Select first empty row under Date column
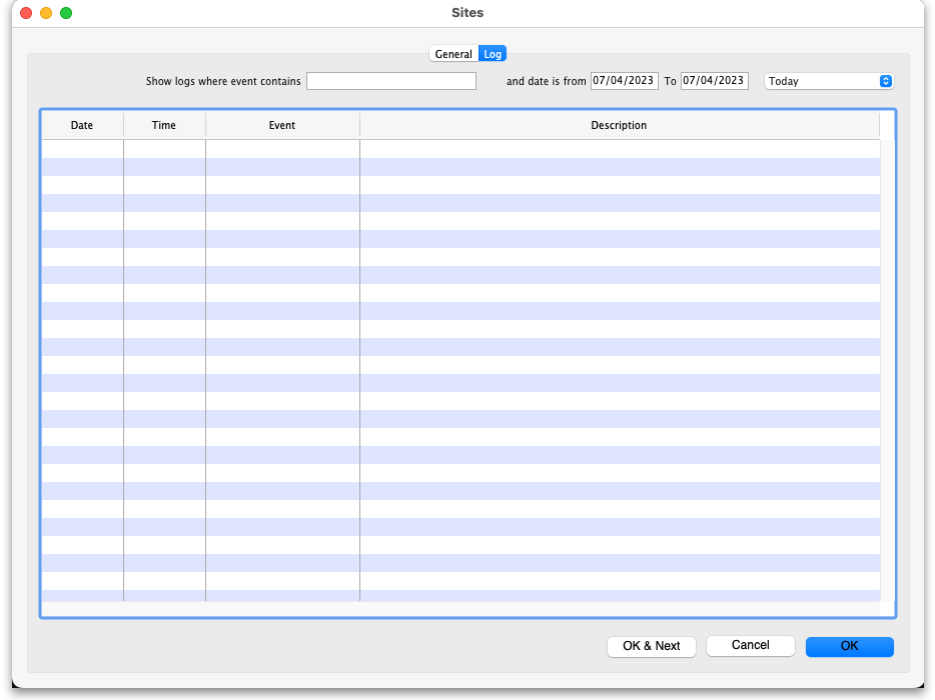This screenshot has height=700, width=935. 82,149
